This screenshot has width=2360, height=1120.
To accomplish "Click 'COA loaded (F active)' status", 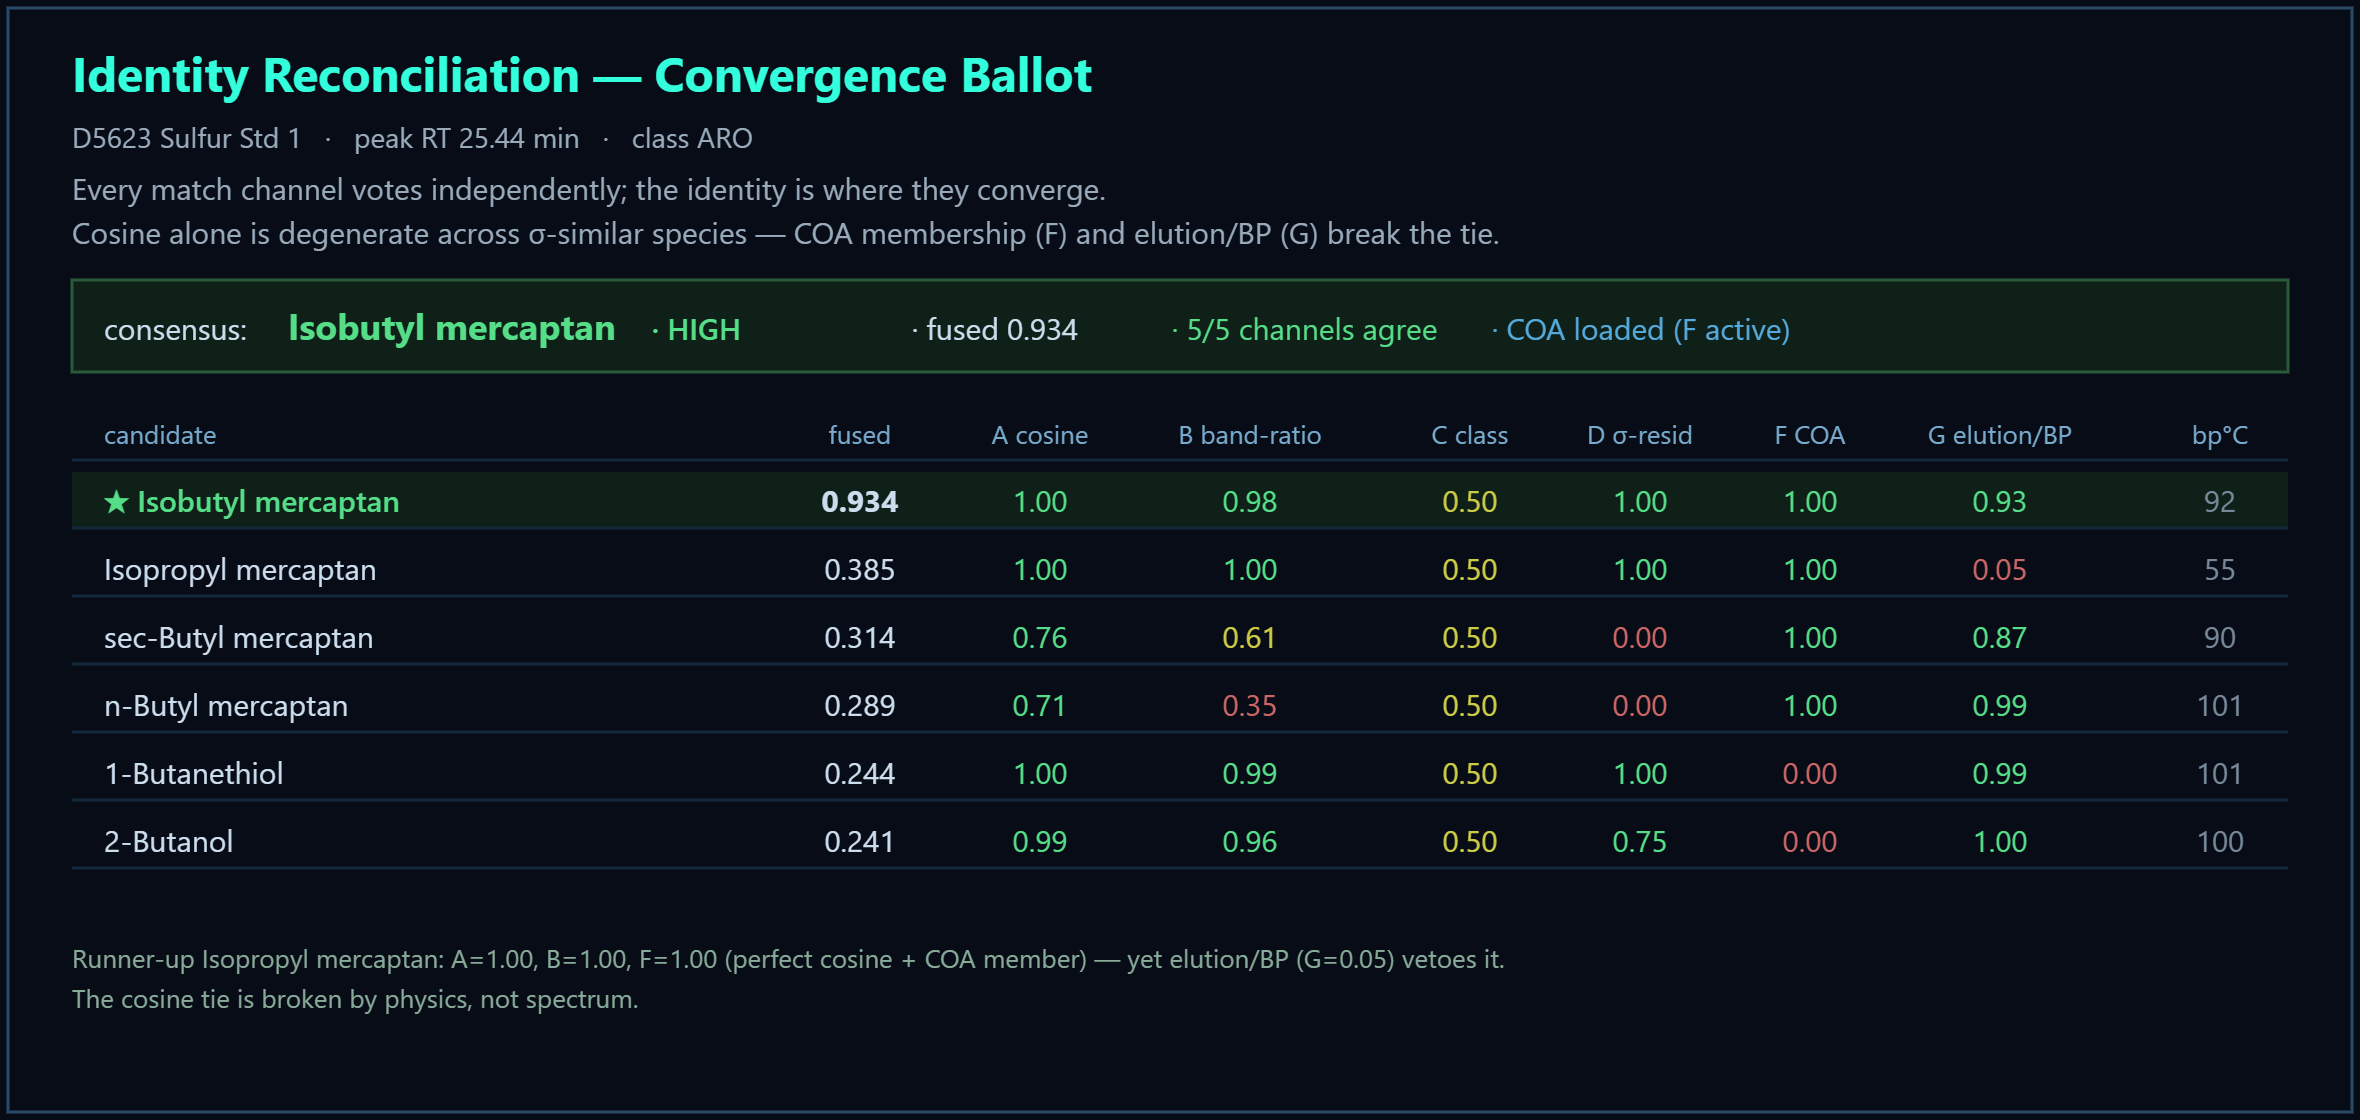I will (x=1648, y=330).
